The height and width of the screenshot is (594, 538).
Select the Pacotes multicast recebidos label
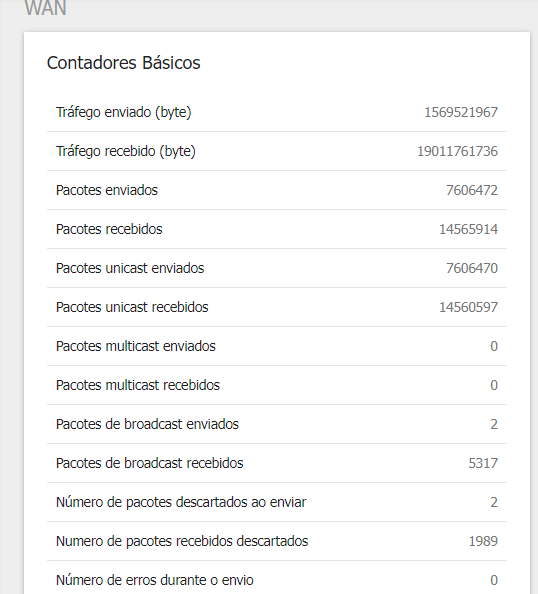click(x=138, y=385)
